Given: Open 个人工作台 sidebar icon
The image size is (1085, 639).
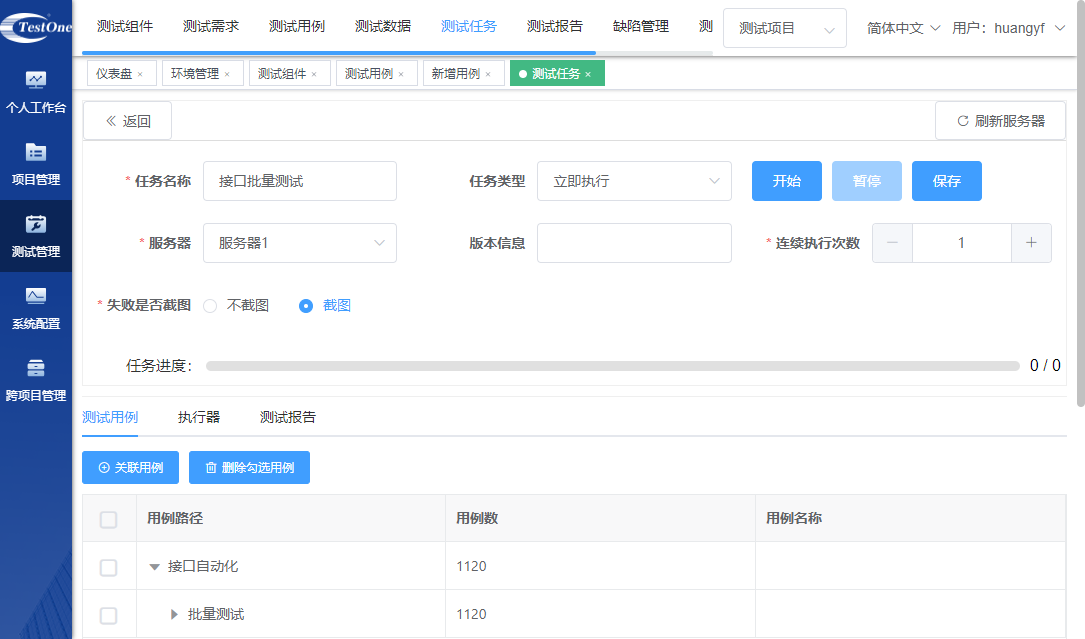Looking at the screenshot, I should 36,81.
